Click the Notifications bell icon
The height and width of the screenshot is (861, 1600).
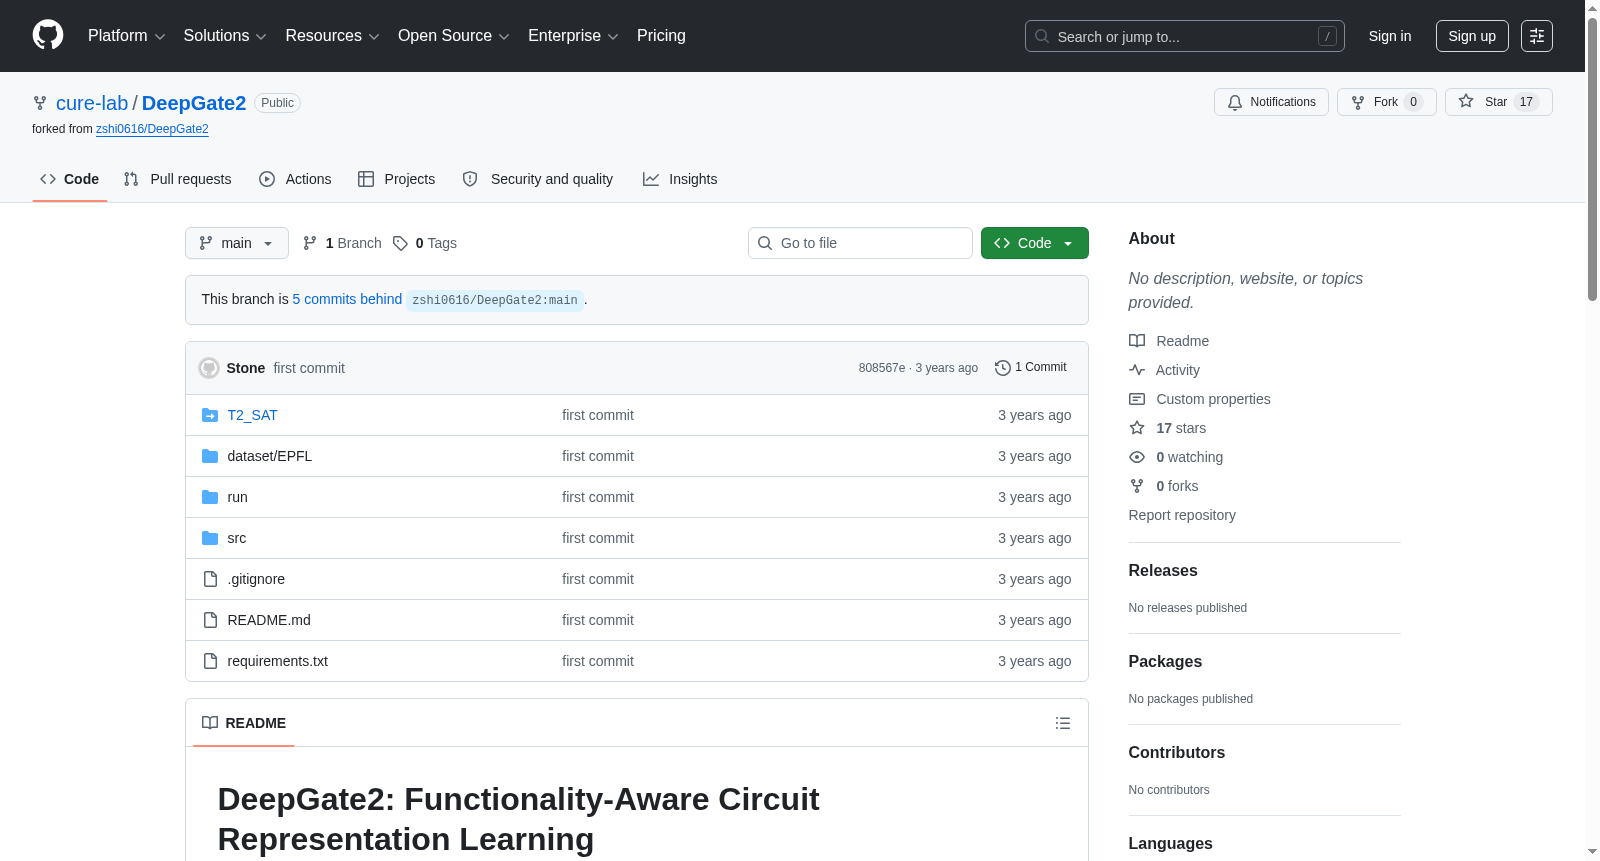[1235, 102]
